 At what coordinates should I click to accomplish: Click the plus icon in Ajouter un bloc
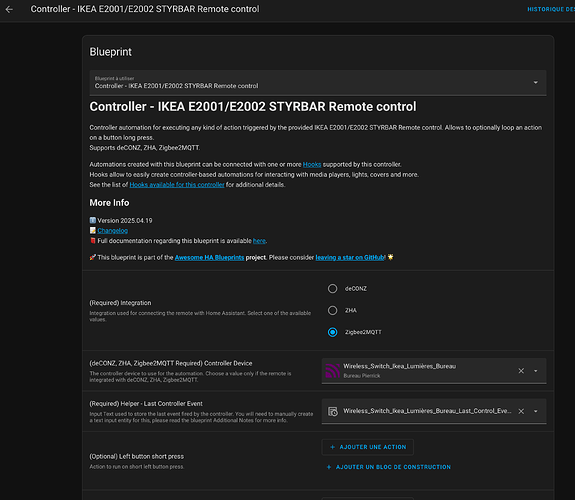329,467
